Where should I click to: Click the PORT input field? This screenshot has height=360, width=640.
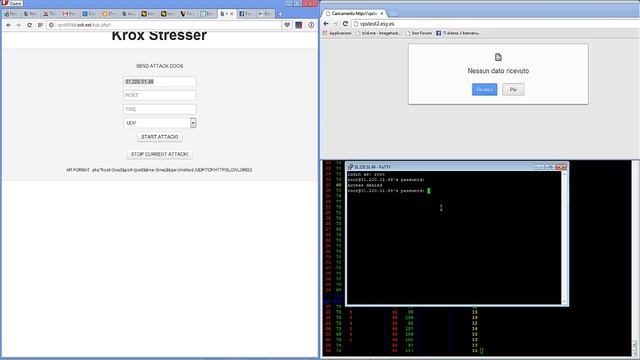click(x=160, y=96)
